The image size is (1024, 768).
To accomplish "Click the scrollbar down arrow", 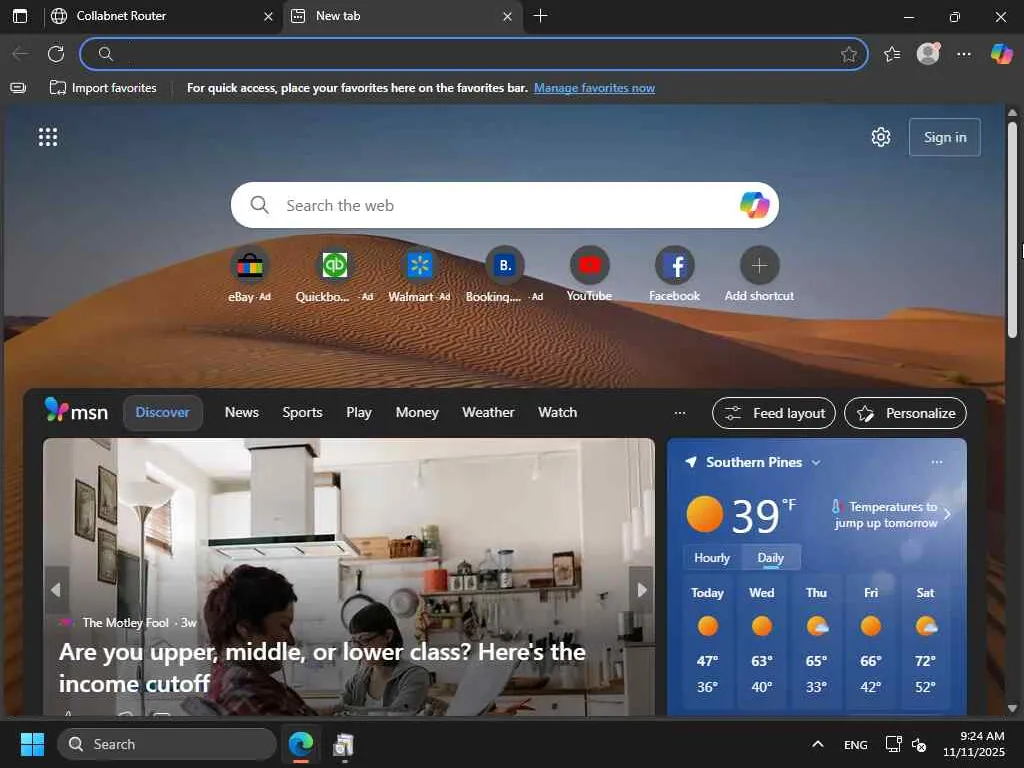I will click(x=1012, y=708).
